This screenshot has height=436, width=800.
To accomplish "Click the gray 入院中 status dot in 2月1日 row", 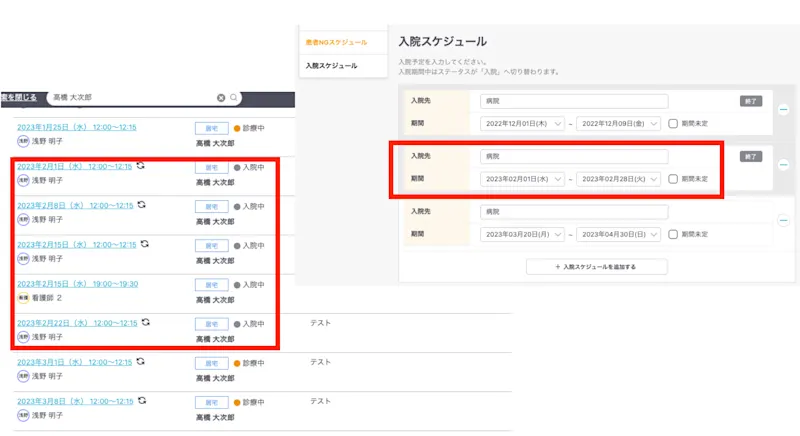I will coord(237,168).
